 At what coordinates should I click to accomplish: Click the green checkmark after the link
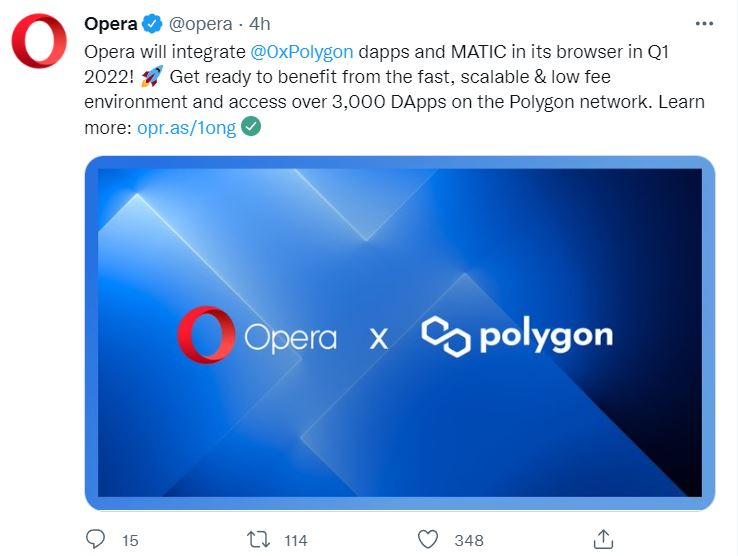click(251, 127)
